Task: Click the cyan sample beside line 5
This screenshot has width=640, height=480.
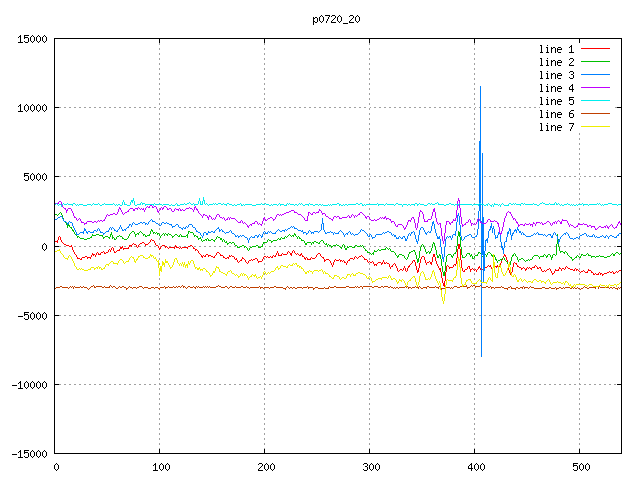Action: [x=596, y=101]
